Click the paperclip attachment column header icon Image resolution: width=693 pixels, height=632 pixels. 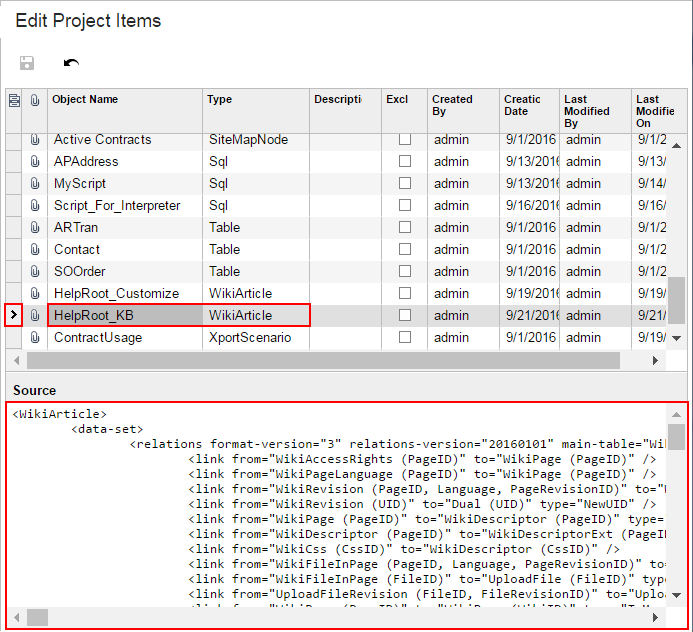tap(34, 100)
